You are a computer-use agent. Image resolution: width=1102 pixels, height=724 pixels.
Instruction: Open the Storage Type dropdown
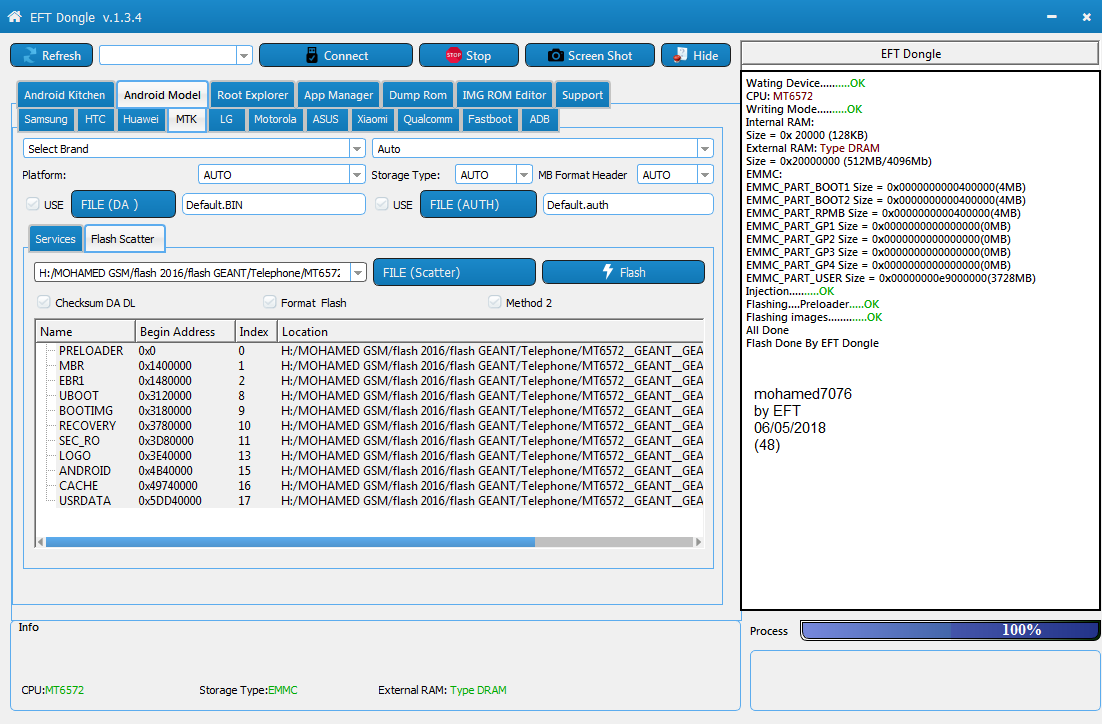coord(524,175)
